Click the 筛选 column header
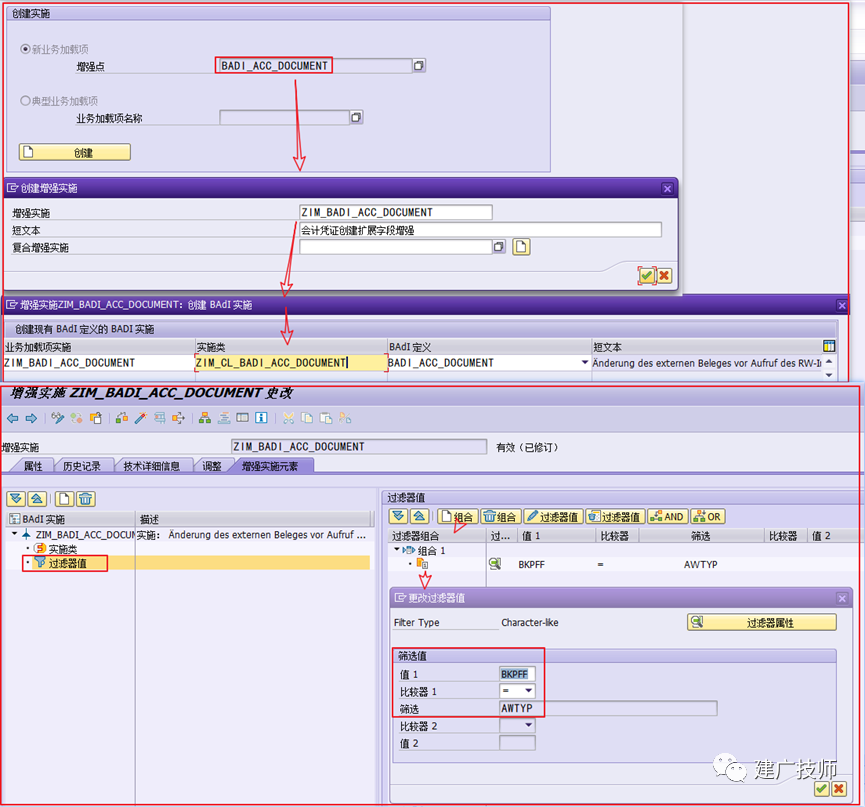 pyautogui.click(x=701, y=535)
